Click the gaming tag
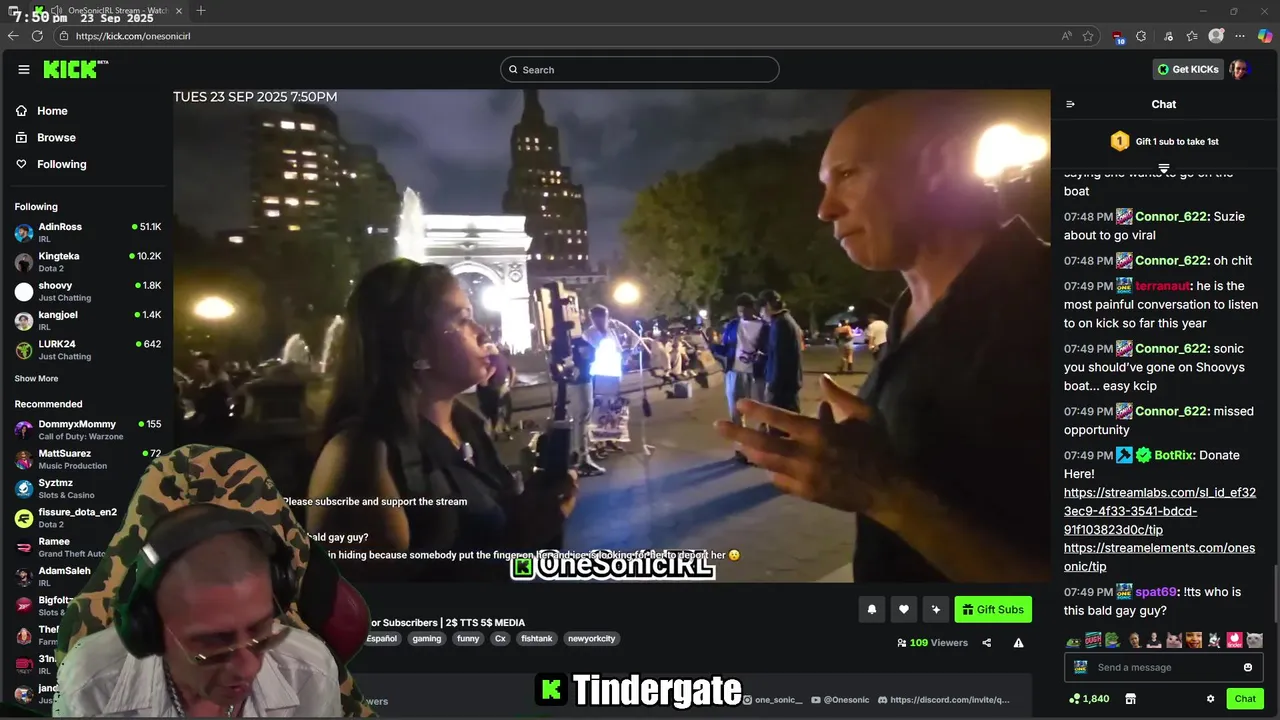1280x720 pixels. [427, 638]
